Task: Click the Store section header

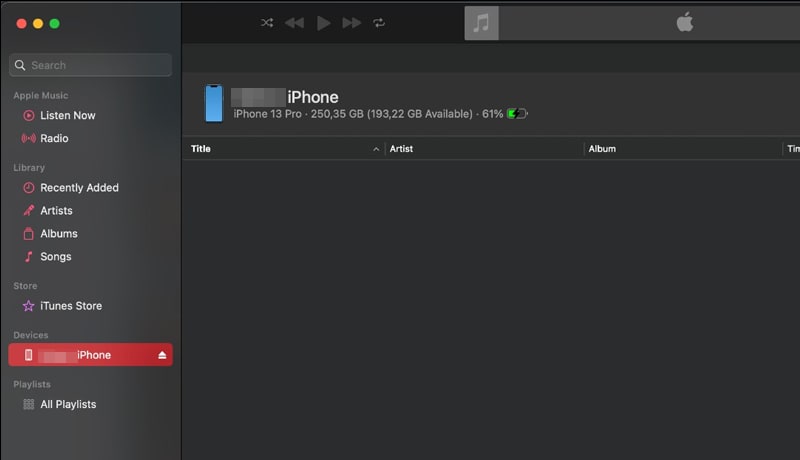Action: (25, 286)
